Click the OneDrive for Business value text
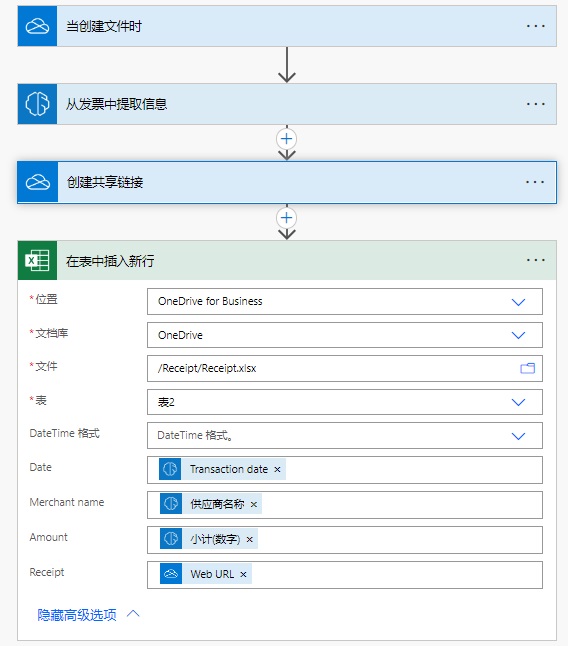This screenshot has height=646, width=568. point(210,302)
